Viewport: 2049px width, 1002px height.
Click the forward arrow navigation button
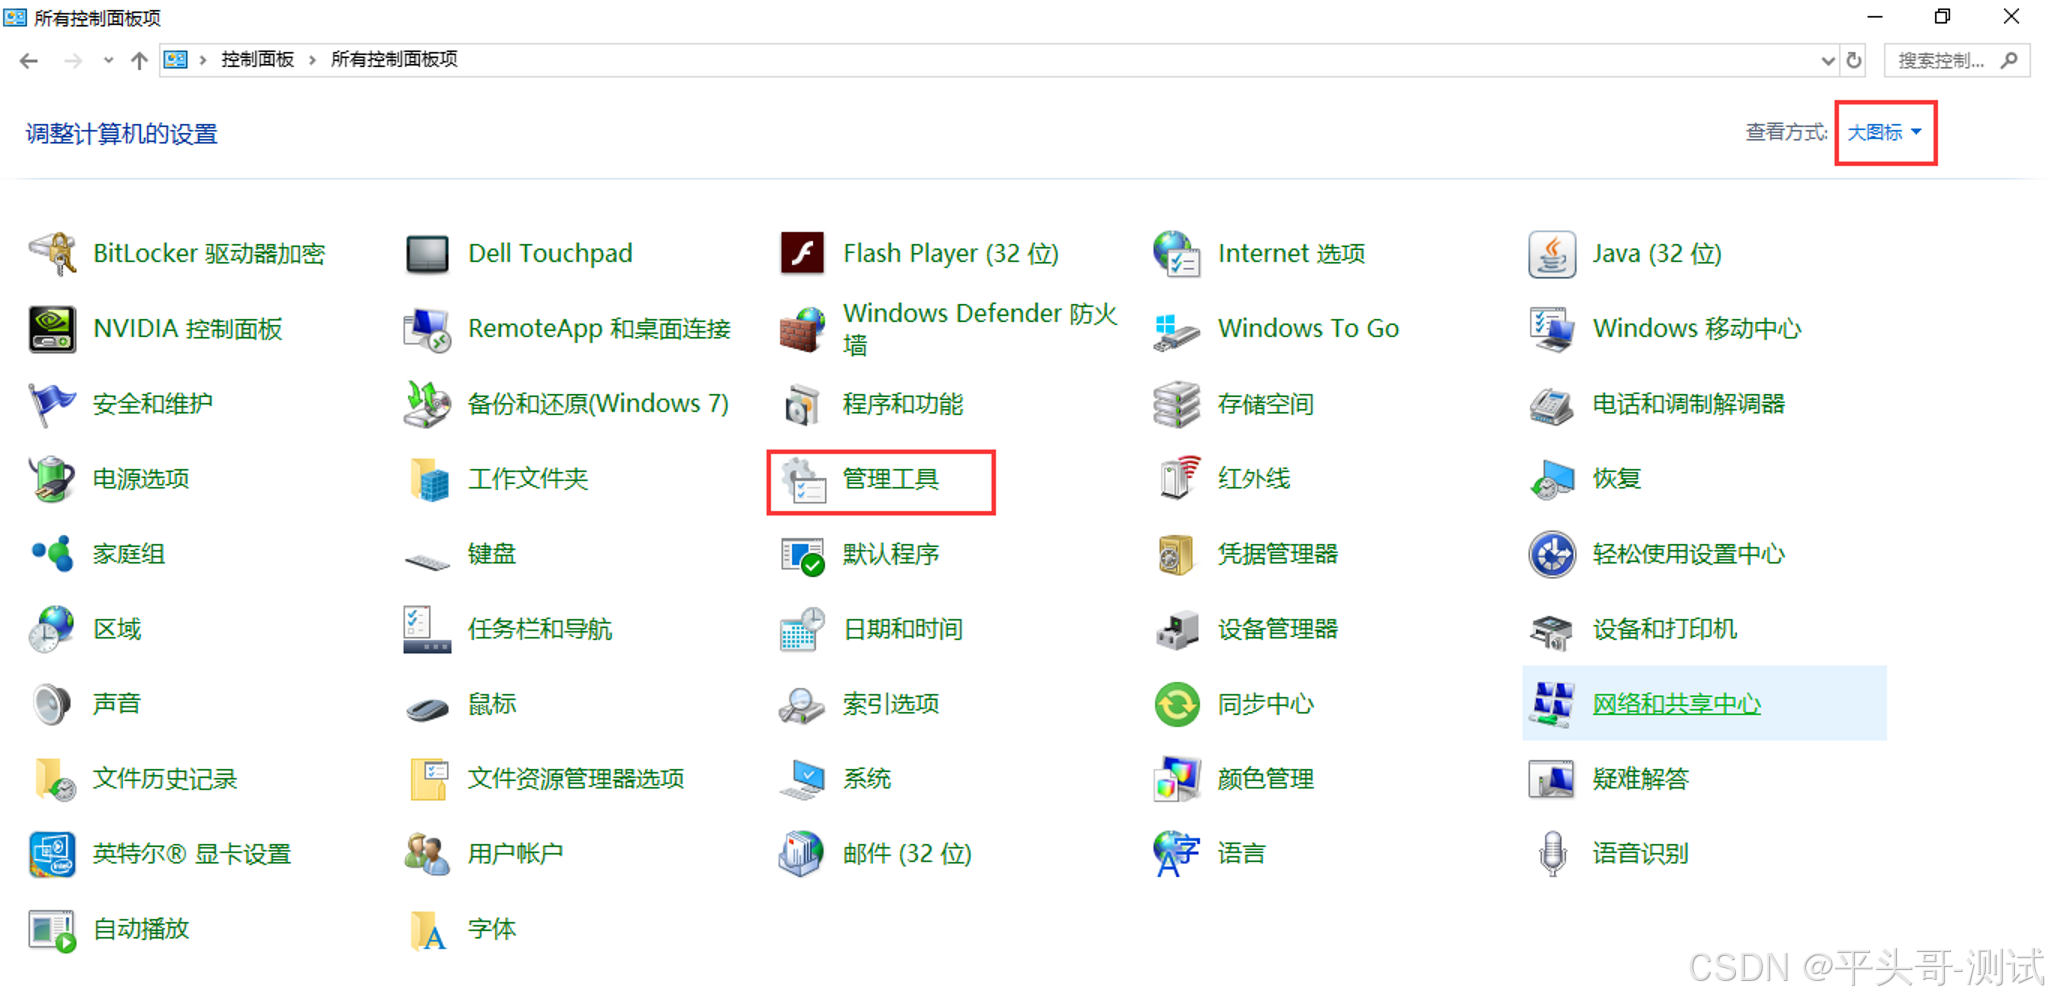[73, 60]
